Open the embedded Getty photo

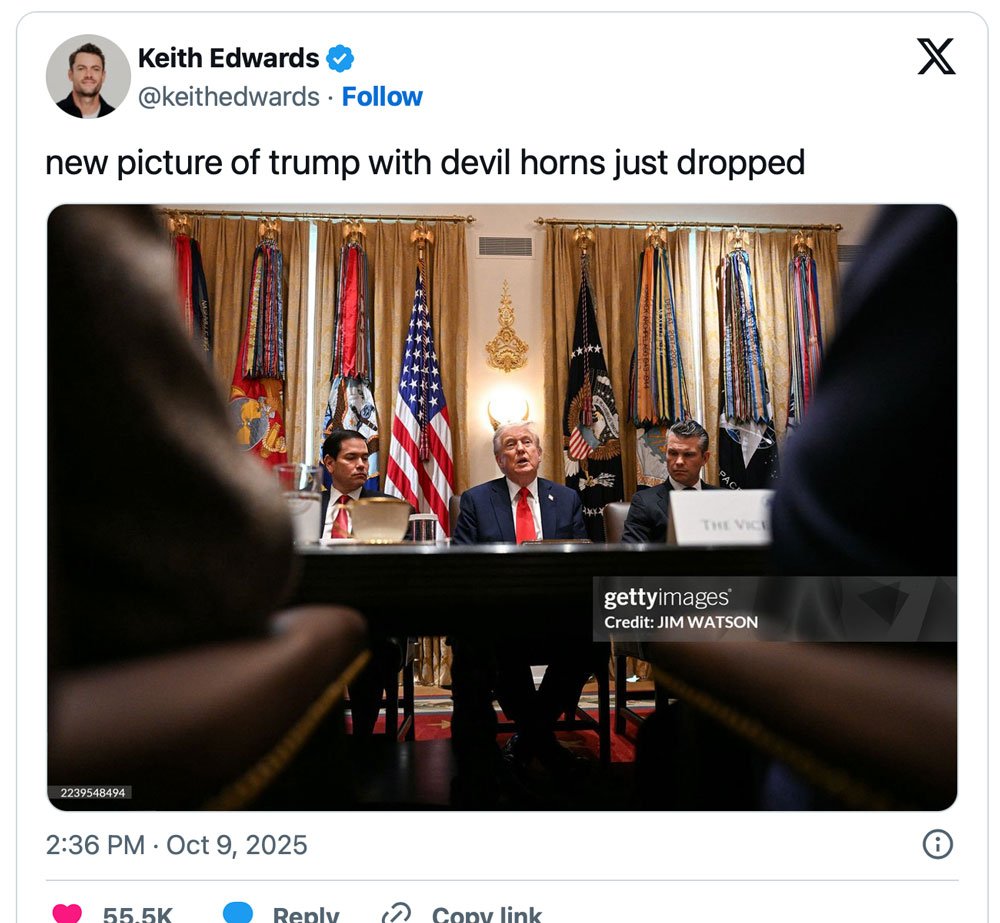[502, 507]
